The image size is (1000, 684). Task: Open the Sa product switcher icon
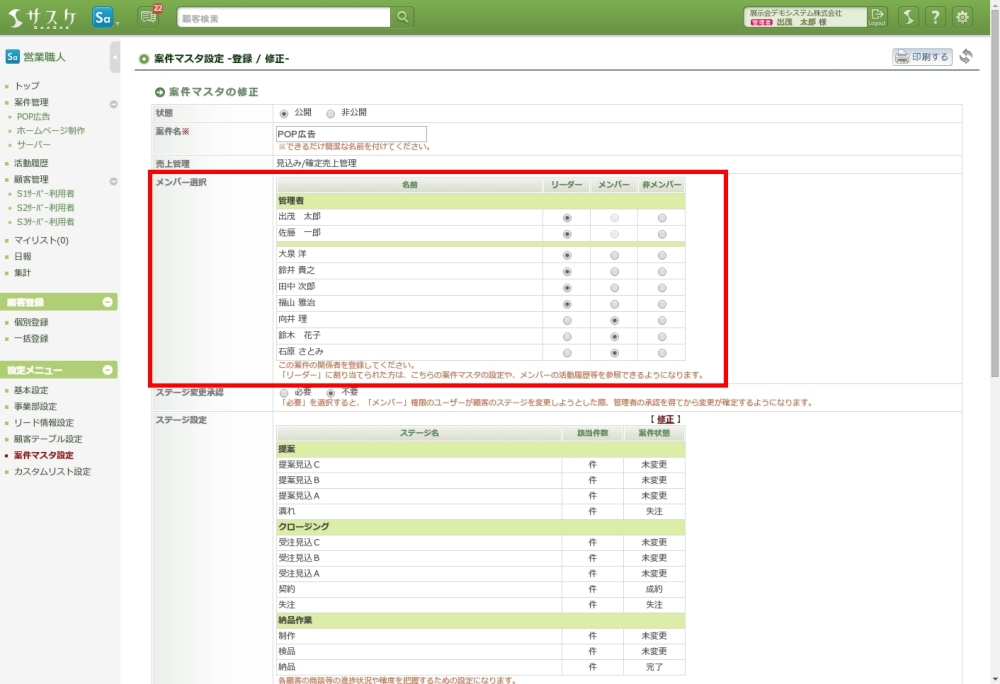(103, 17)
